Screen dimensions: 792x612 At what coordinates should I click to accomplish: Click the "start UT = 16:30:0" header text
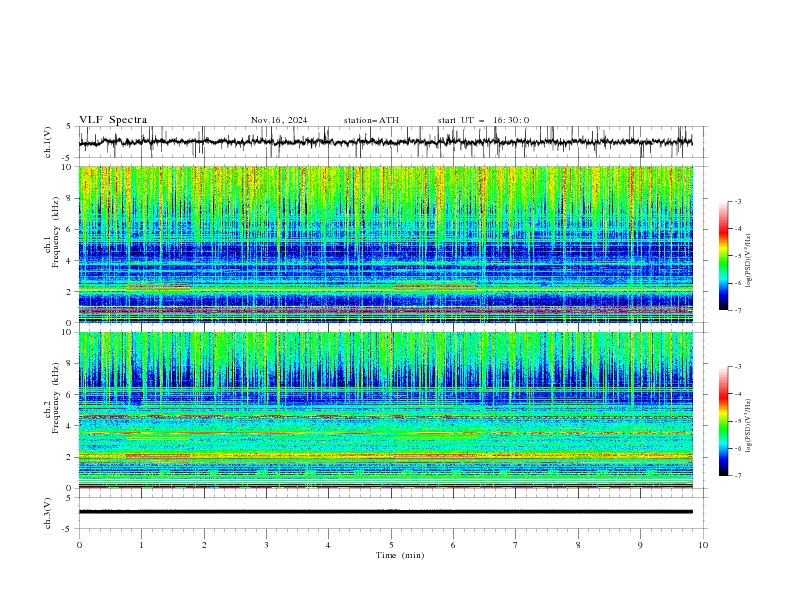(x=483, y=120)
